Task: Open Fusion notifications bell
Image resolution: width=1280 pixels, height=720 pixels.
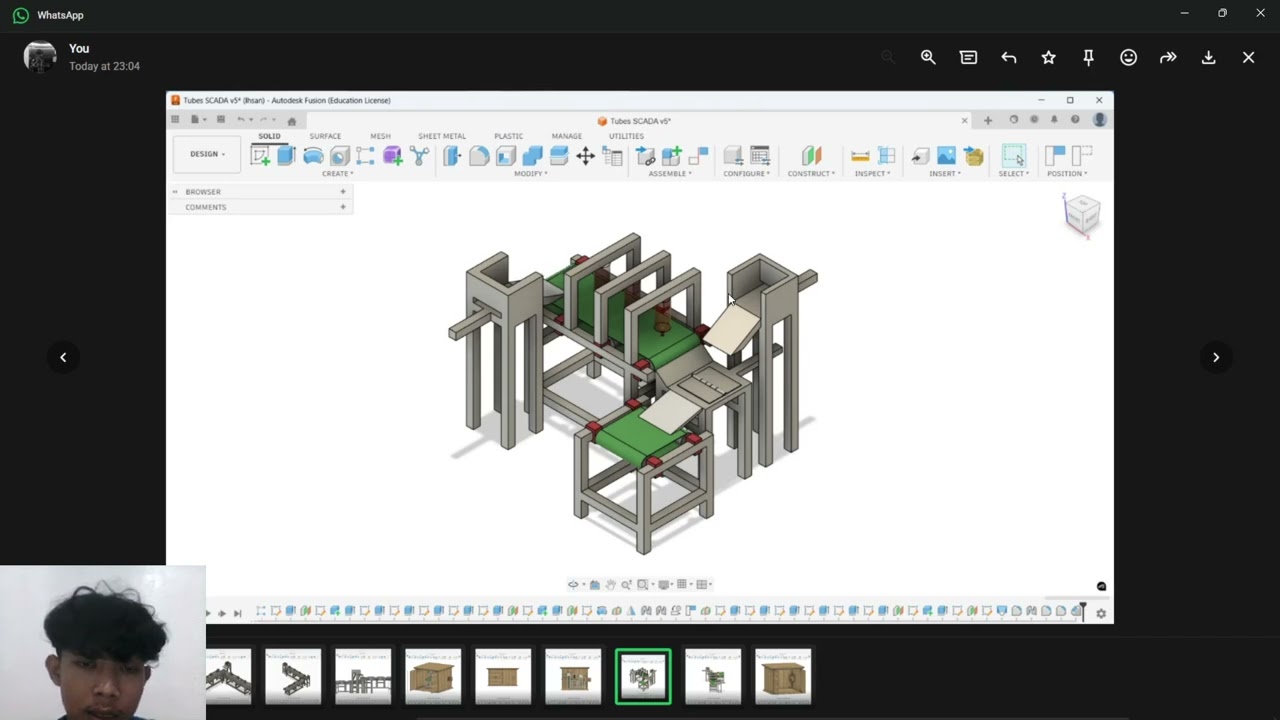Action: [x=1053, y=119]
